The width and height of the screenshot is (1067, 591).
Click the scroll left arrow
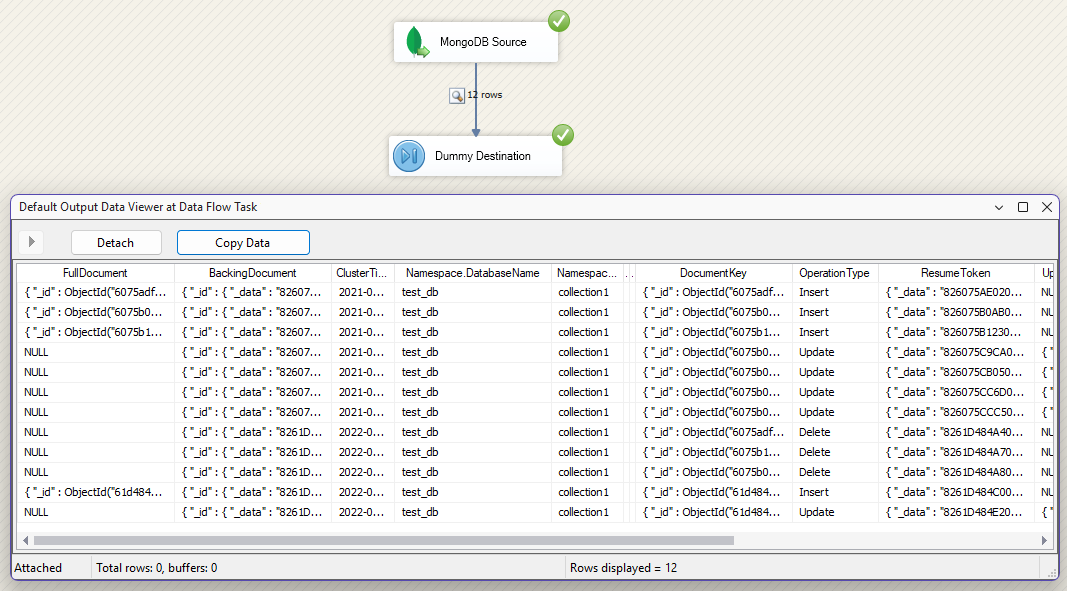[x=25, y=541]
